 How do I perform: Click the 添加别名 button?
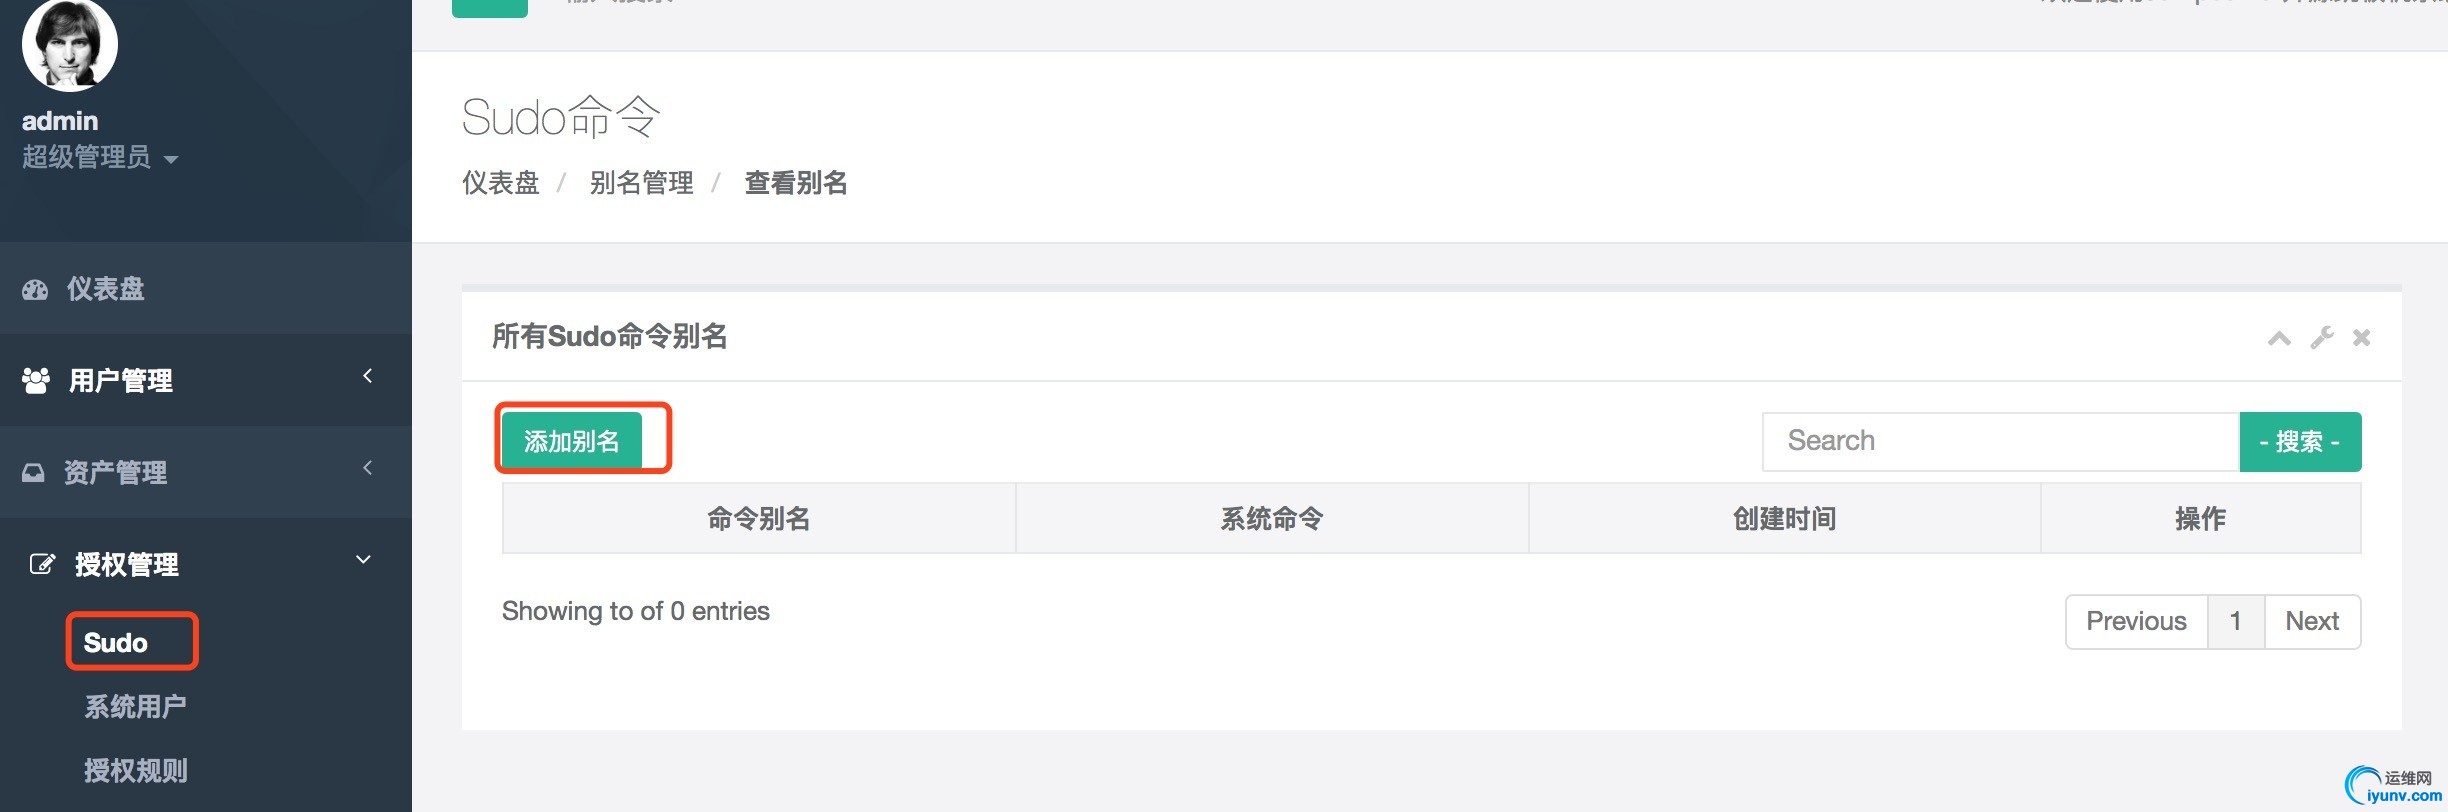[572, 441]
